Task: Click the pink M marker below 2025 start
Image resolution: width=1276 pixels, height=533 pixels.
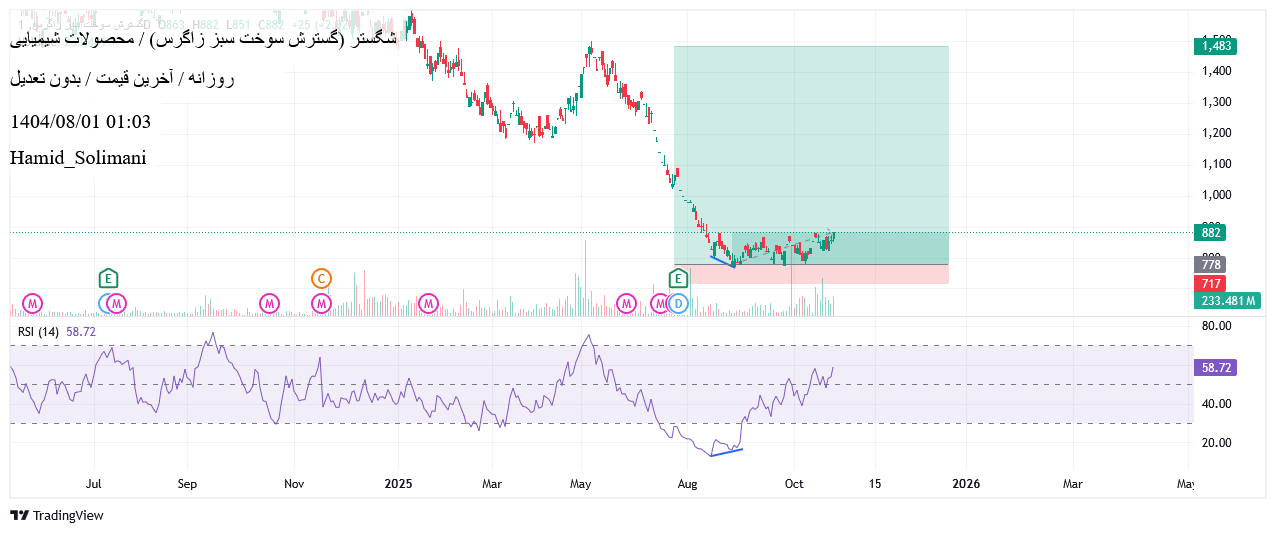Action: coord(428,302)
